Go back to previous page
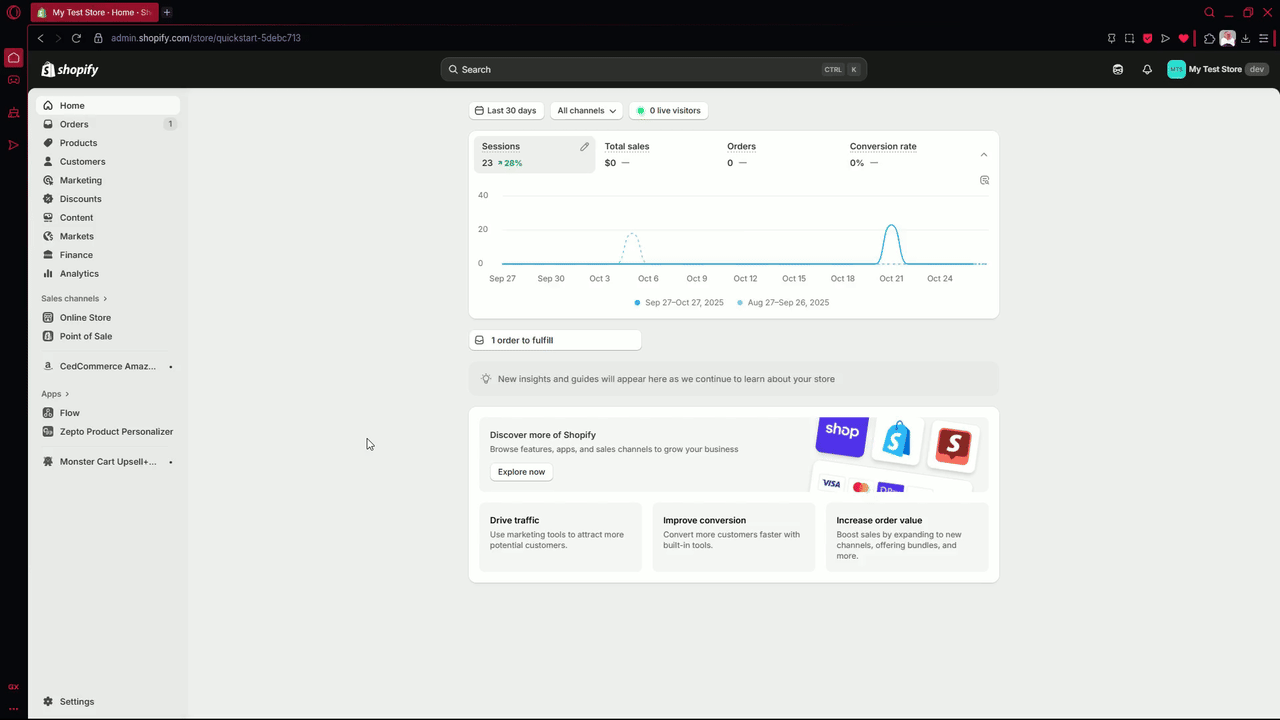This screenshot has height=720, width=1280. pos(41,38)
